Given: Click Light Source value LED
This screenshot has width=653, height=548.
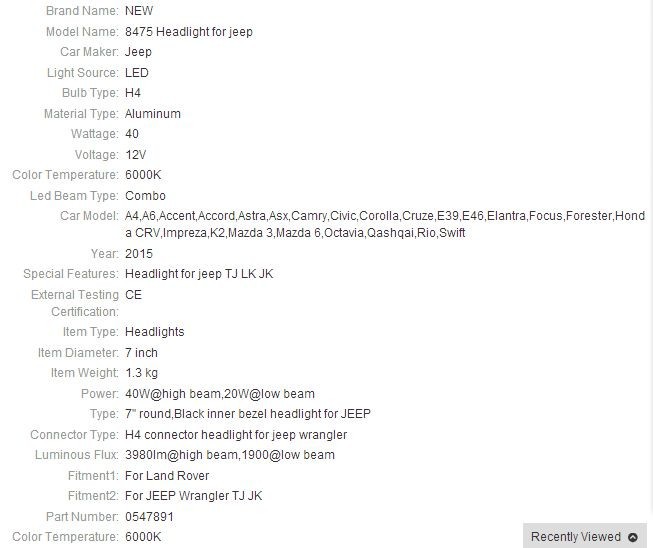Looking at the screenshot, I should point(137,72).
